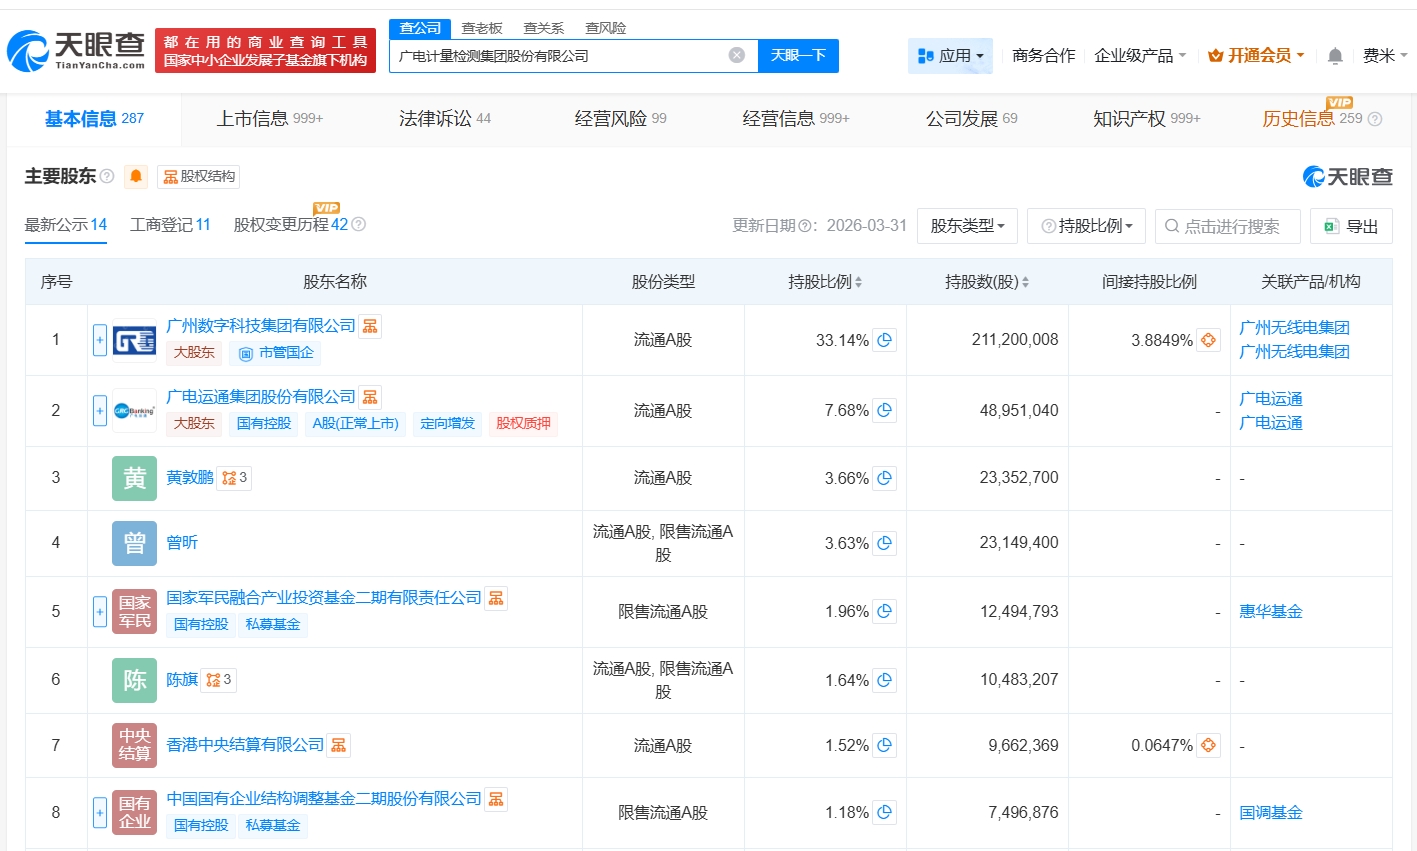1417x851 pixels.
Task: Switch to 工商登记 11 sub-tab
Action: click(x=170, y=225)
